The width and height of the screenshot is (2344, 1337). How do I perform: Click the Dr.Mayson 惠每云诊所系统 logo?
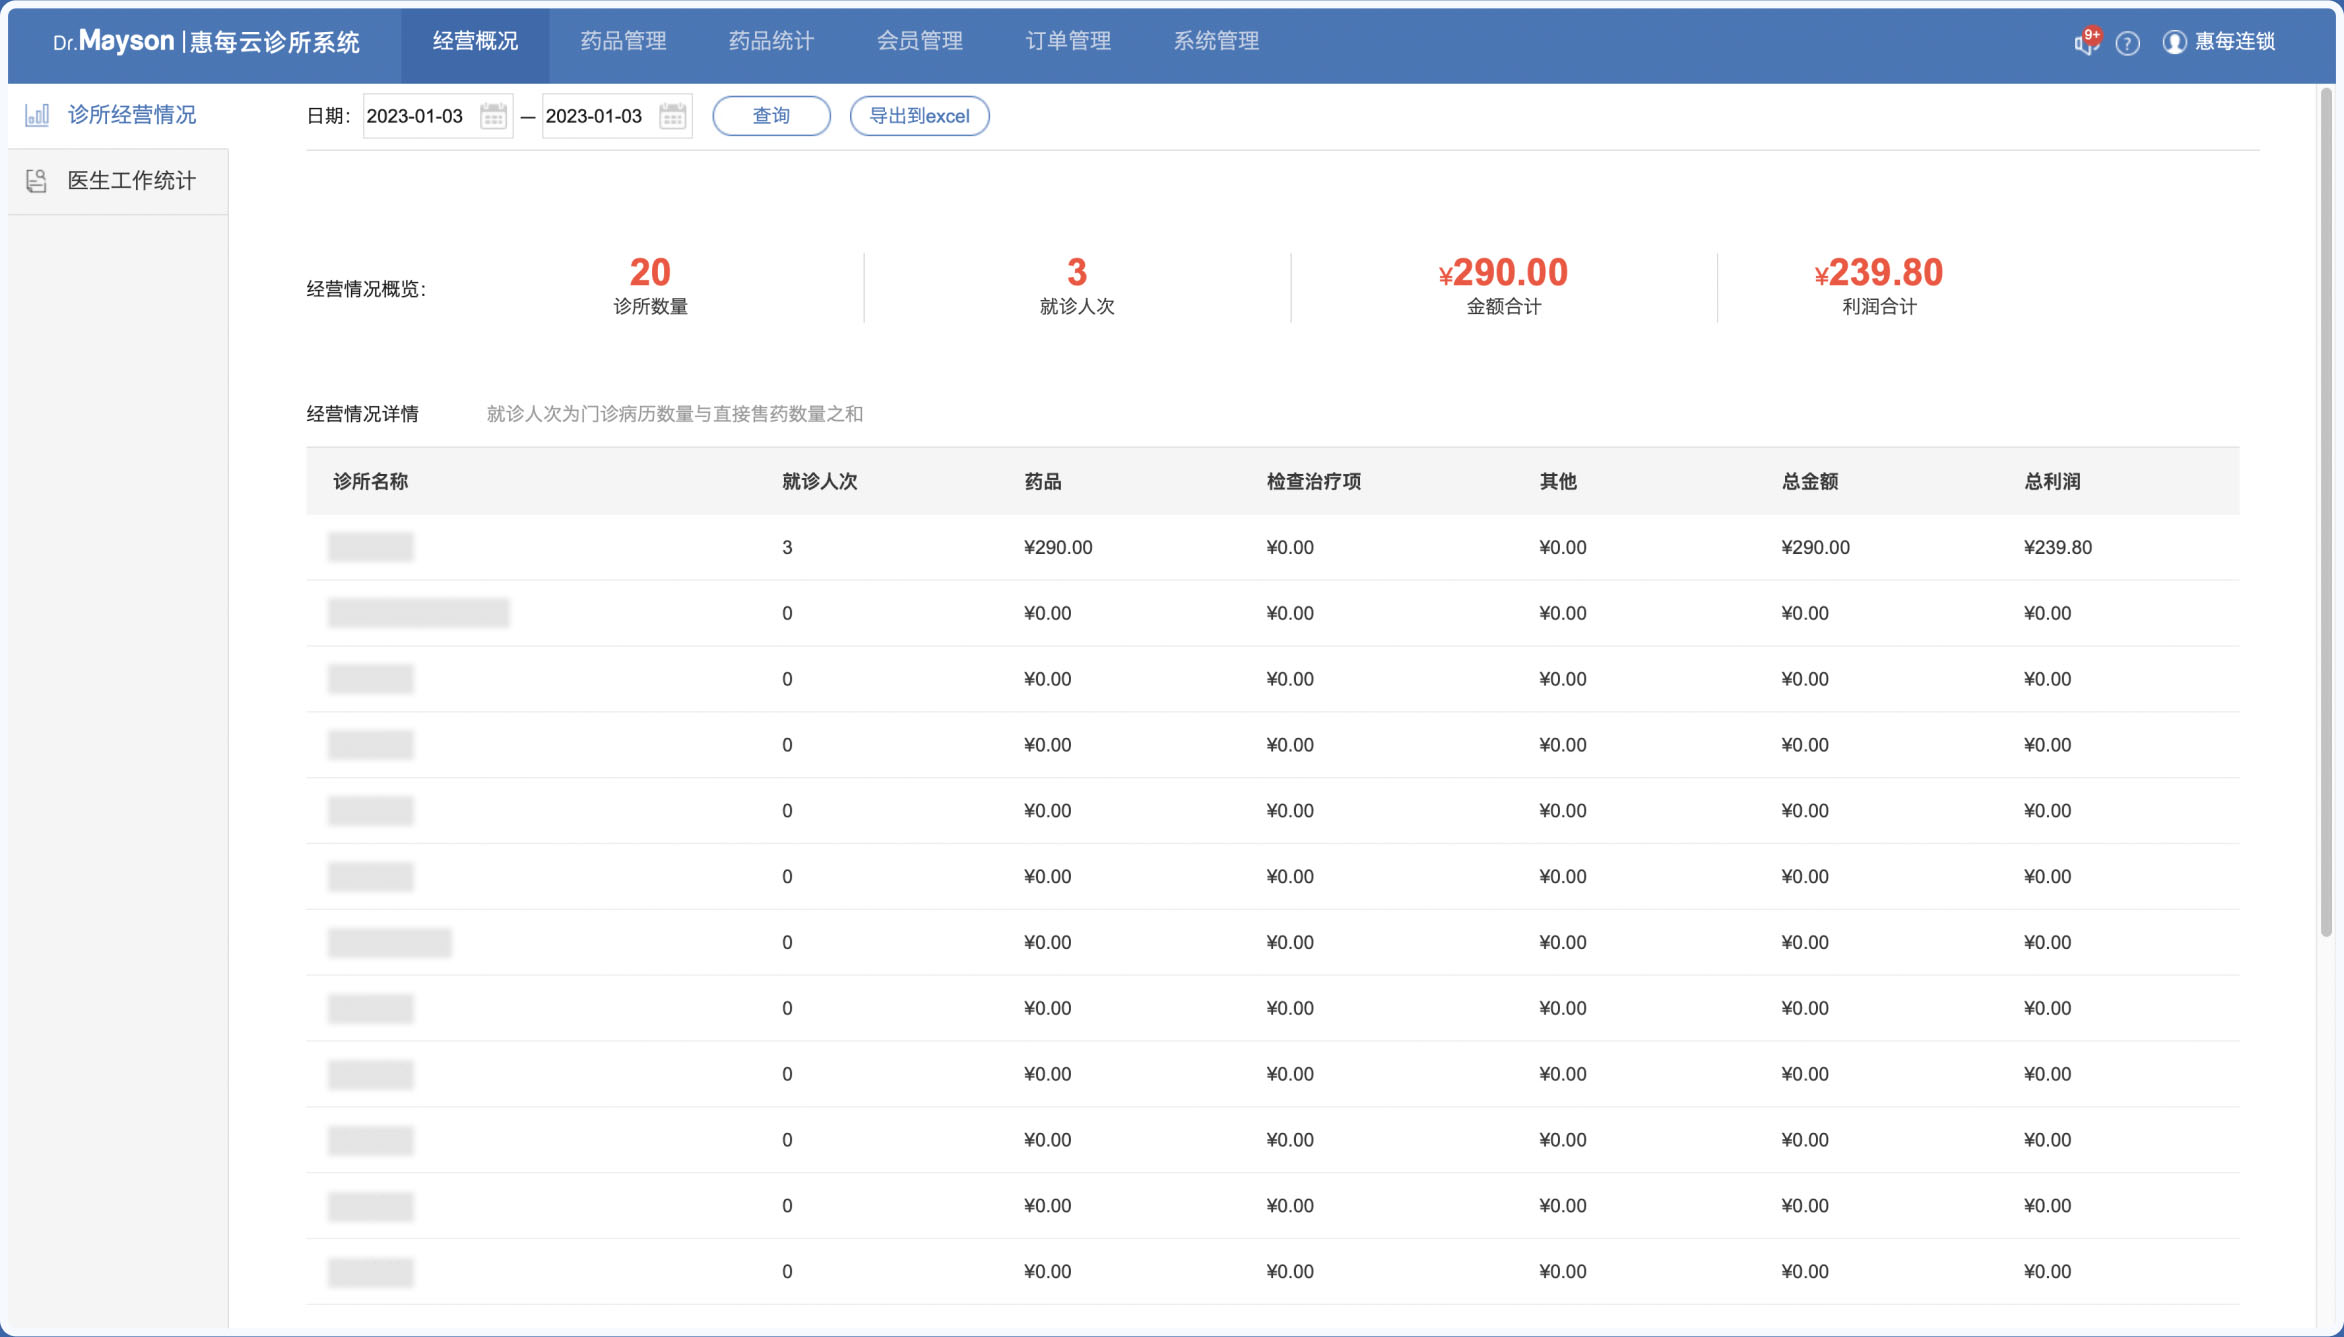(x=206, y=41)
